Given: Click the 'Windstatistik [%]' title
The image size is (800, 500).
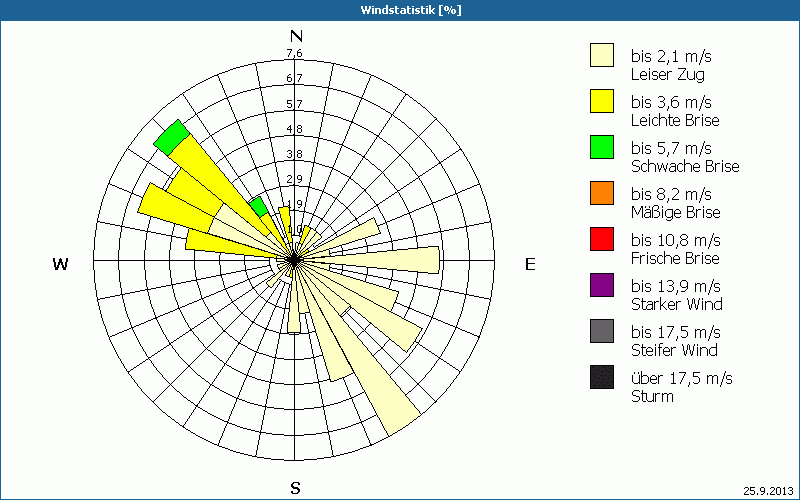Looking at the screenshot, I should point(411,10).
